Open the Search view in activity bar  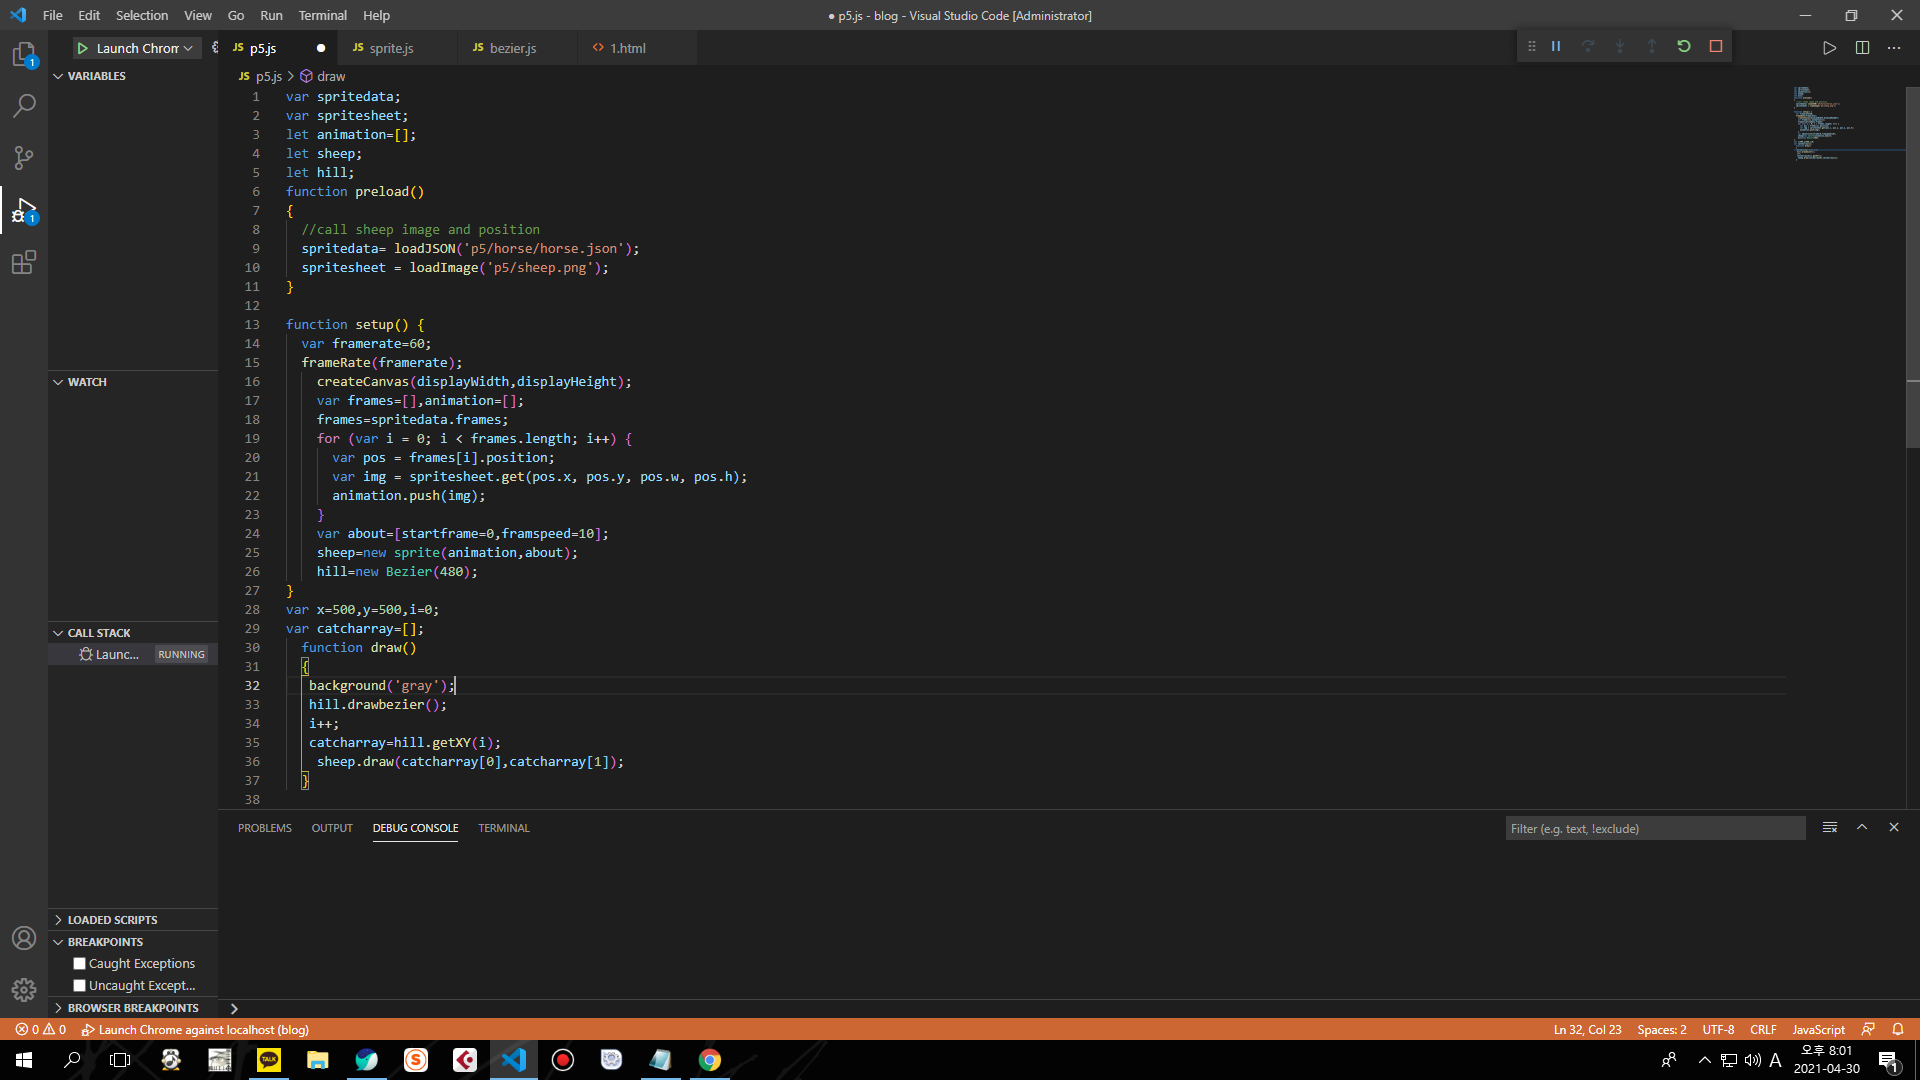point(24,106)
